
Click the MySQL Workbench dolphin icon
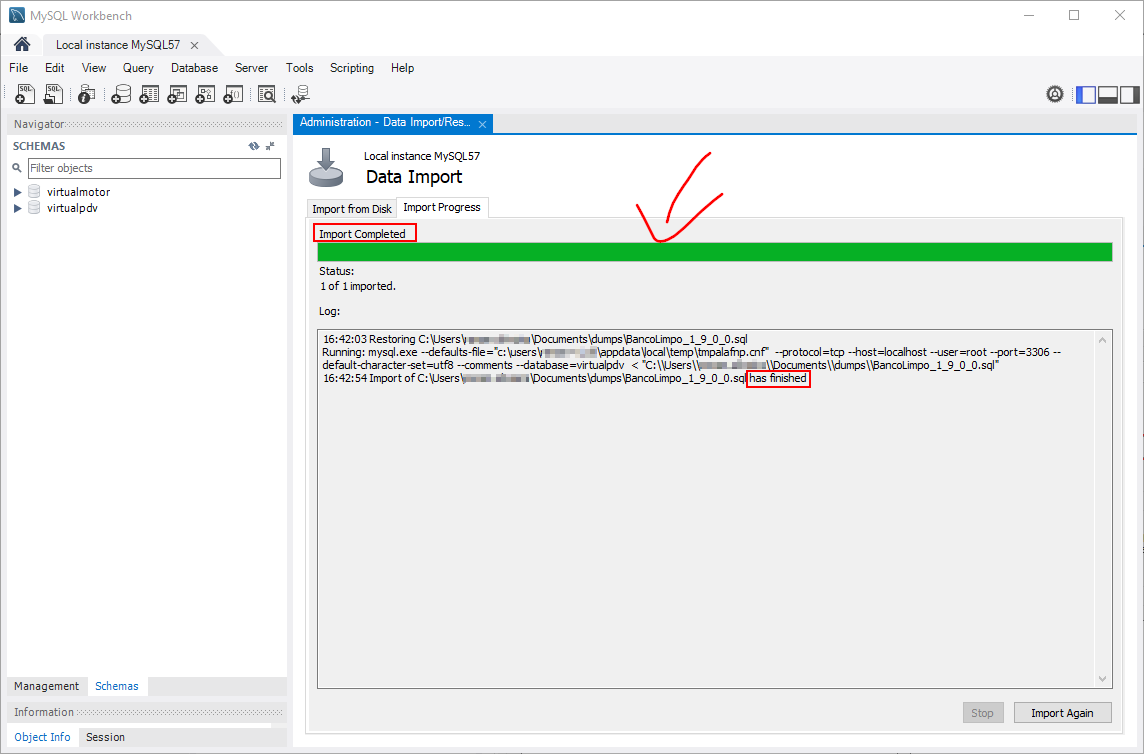point(16,15)
